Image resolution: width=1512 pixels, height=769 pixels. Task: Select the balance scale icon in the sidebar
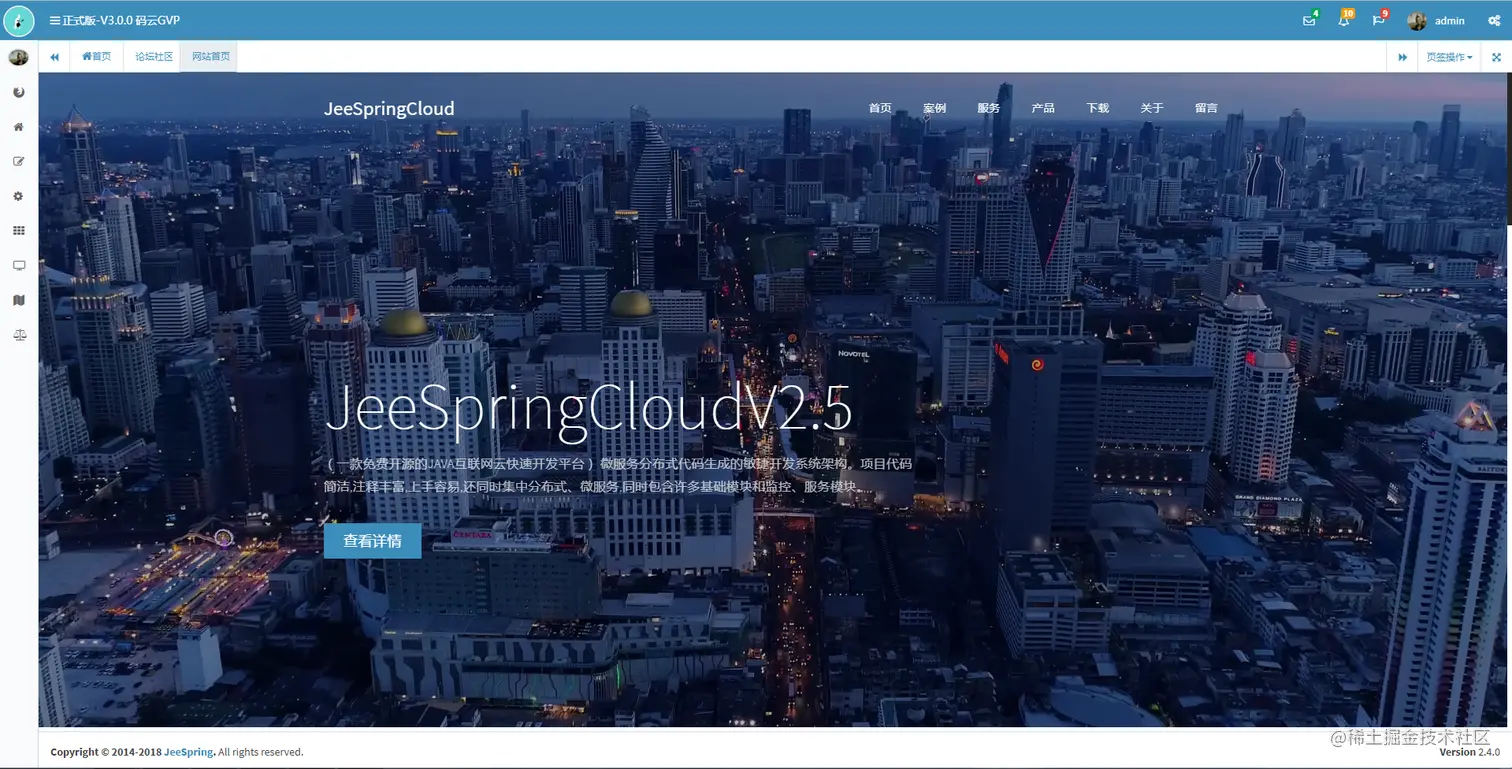point(19,335)
